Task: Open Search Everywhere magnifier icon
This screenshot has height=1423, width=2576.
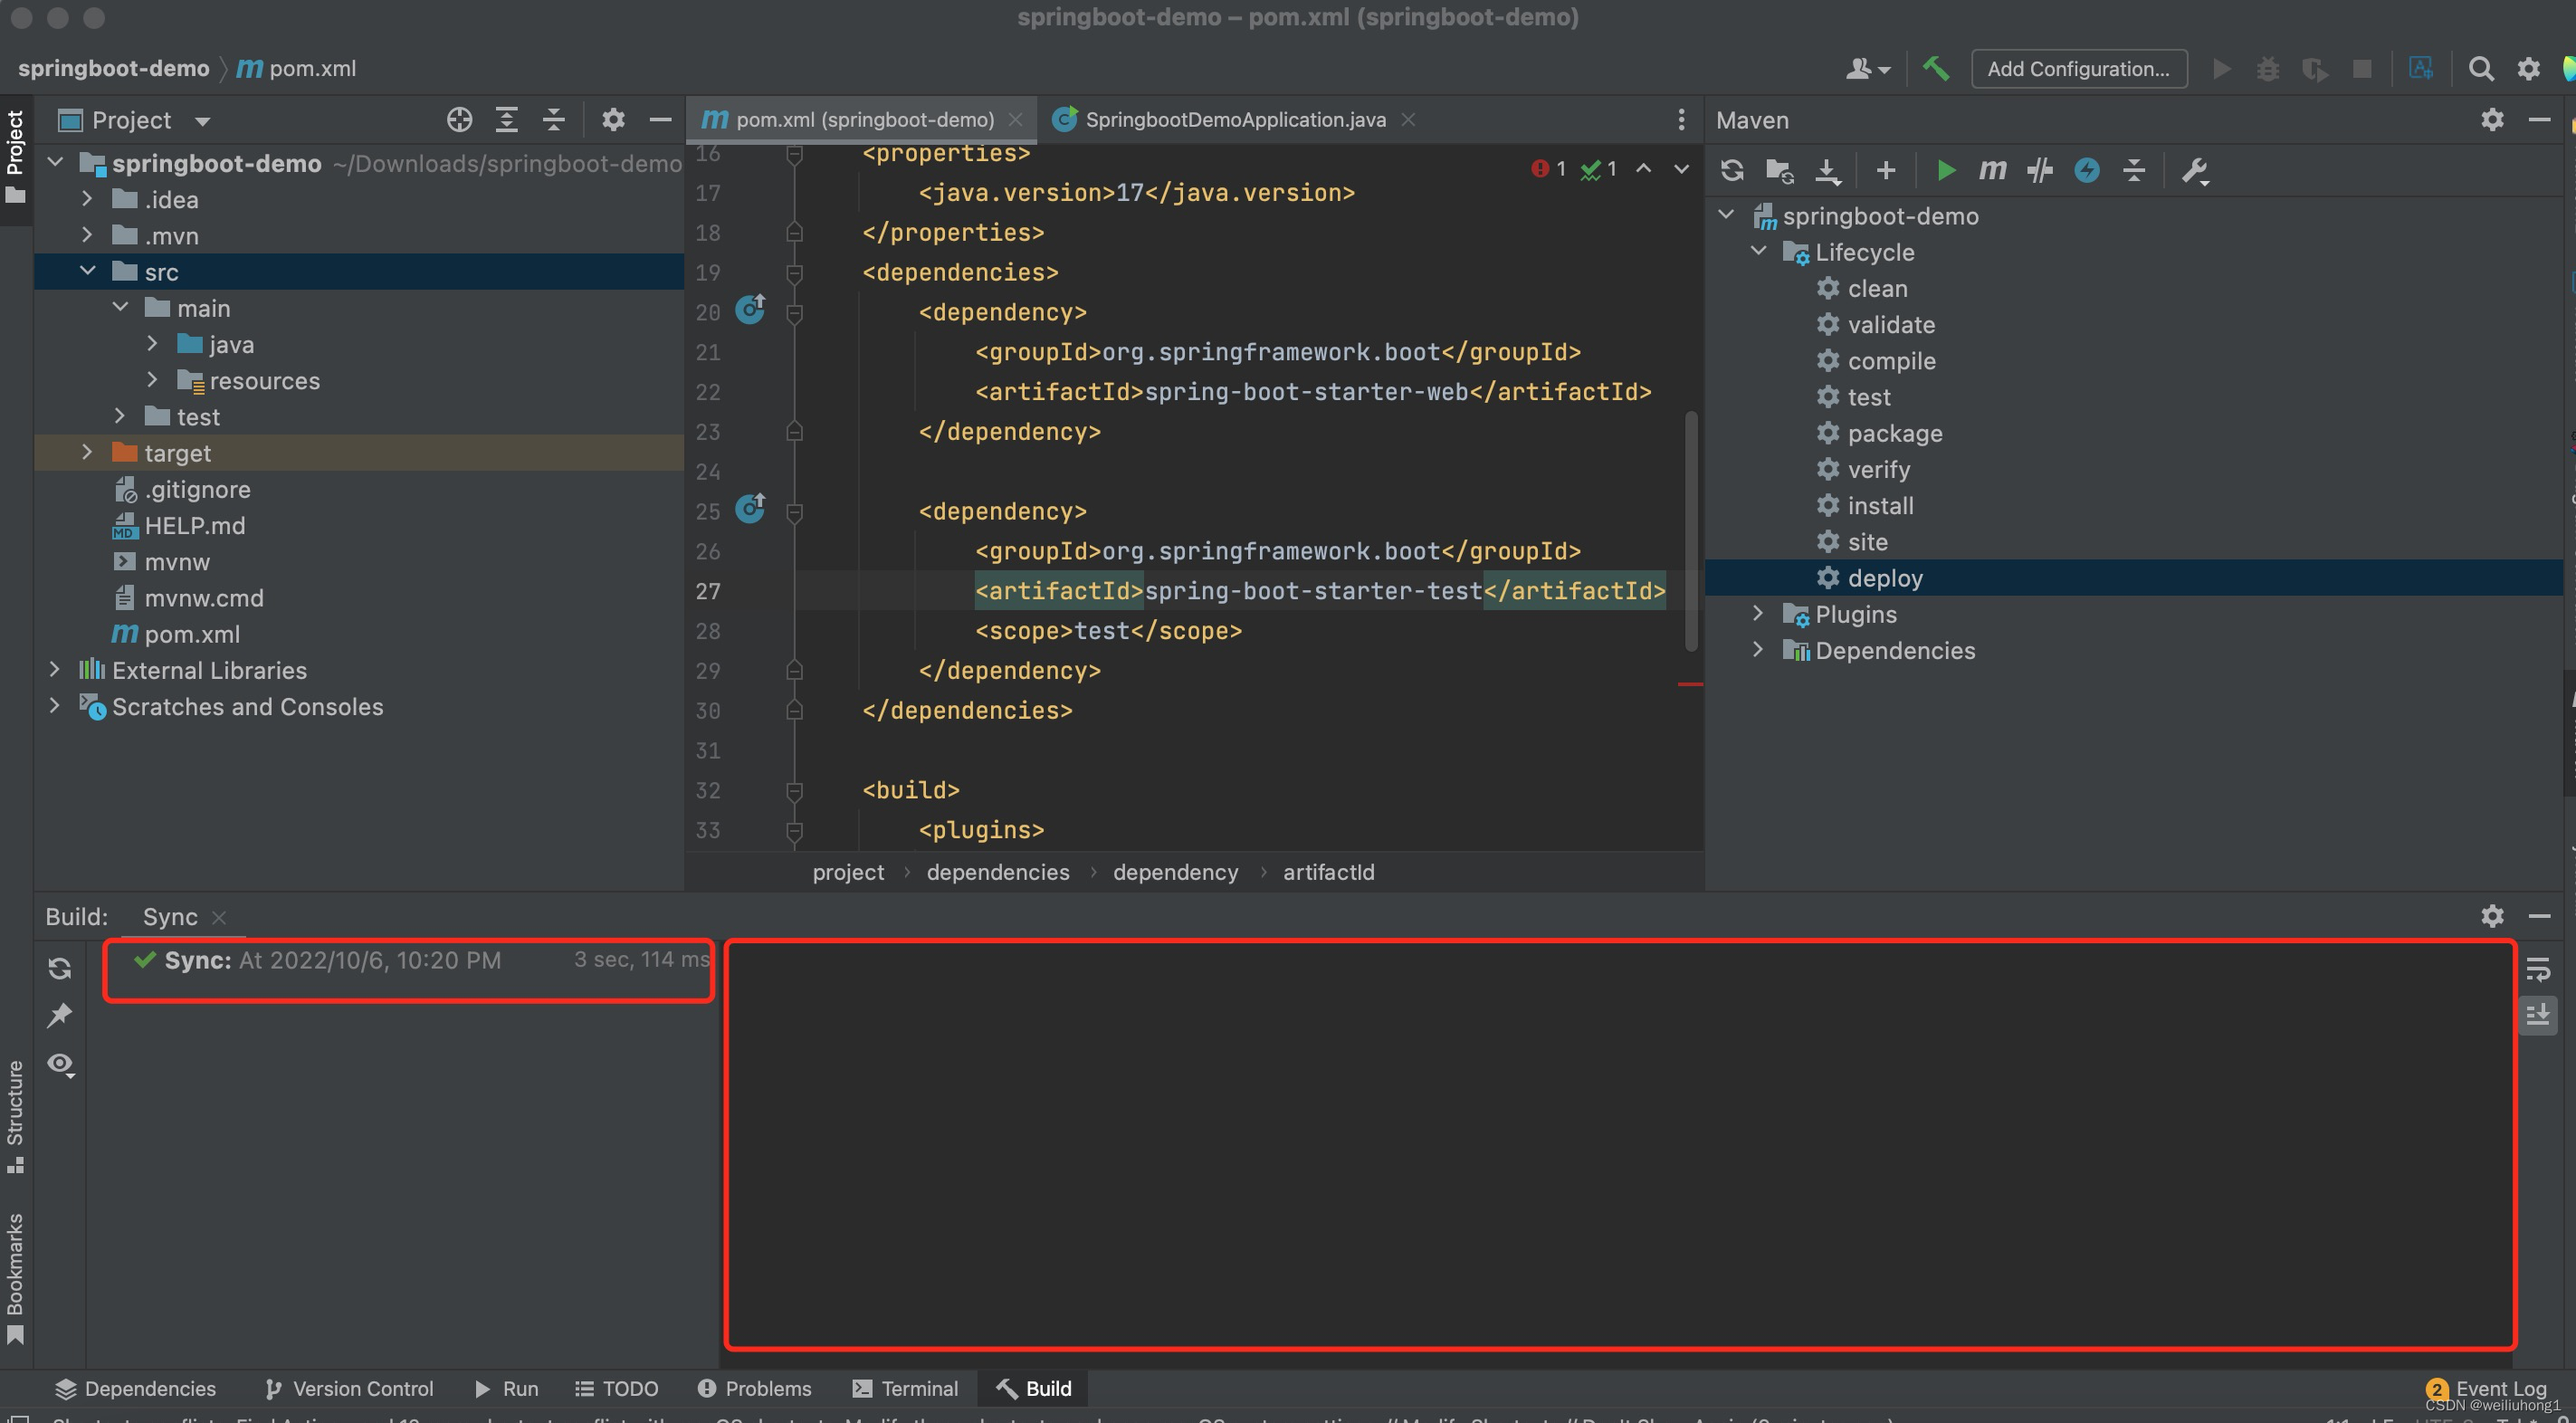Action: click(2482, 68)
